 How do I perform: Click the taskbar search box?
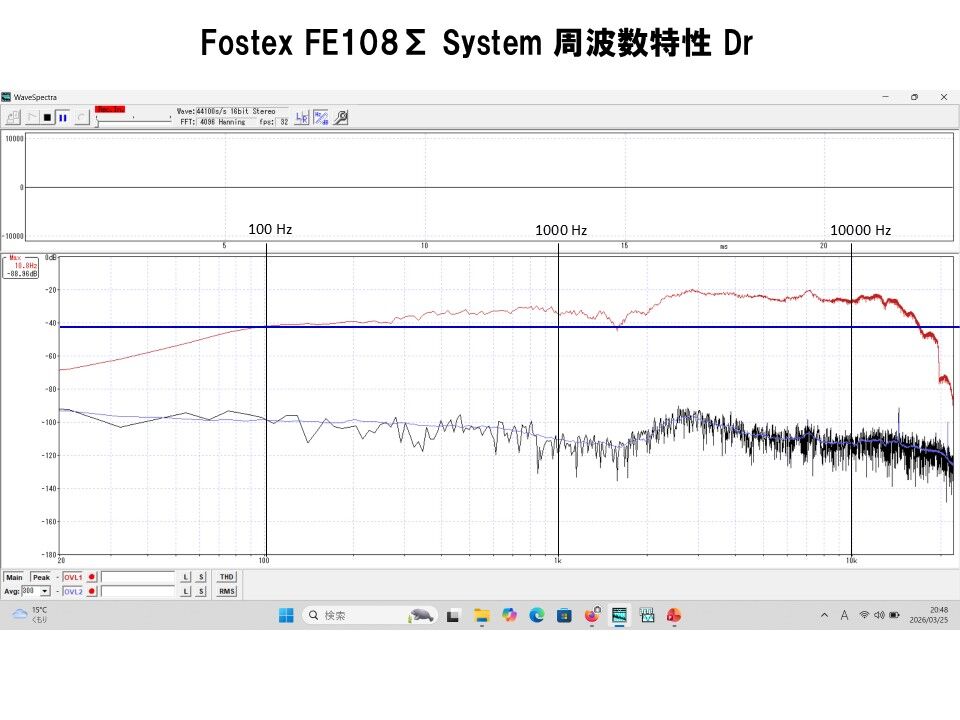click(370, 615)
